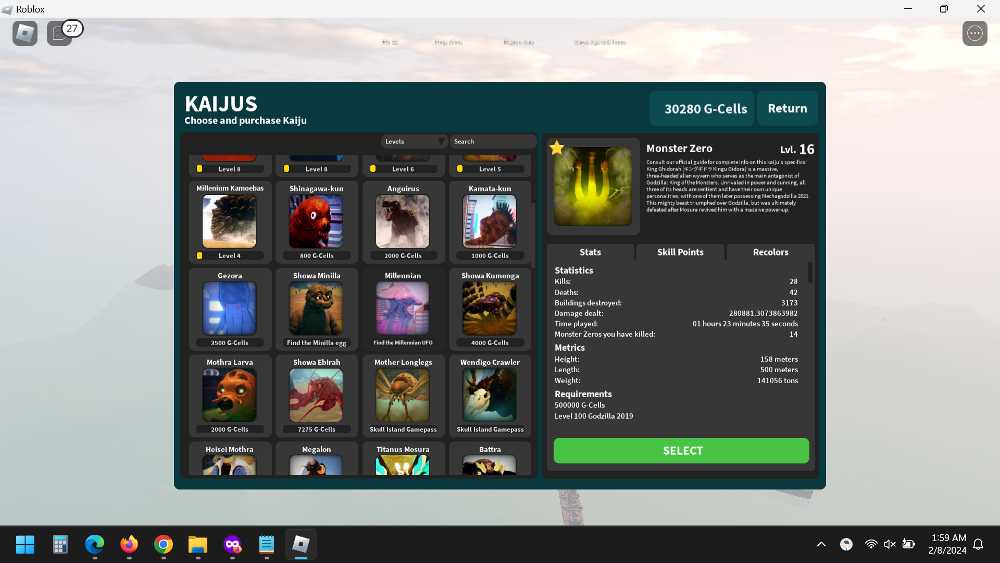Launch Firefox from the taskbar
This screenshot has width=1000, height=563.
129,545
